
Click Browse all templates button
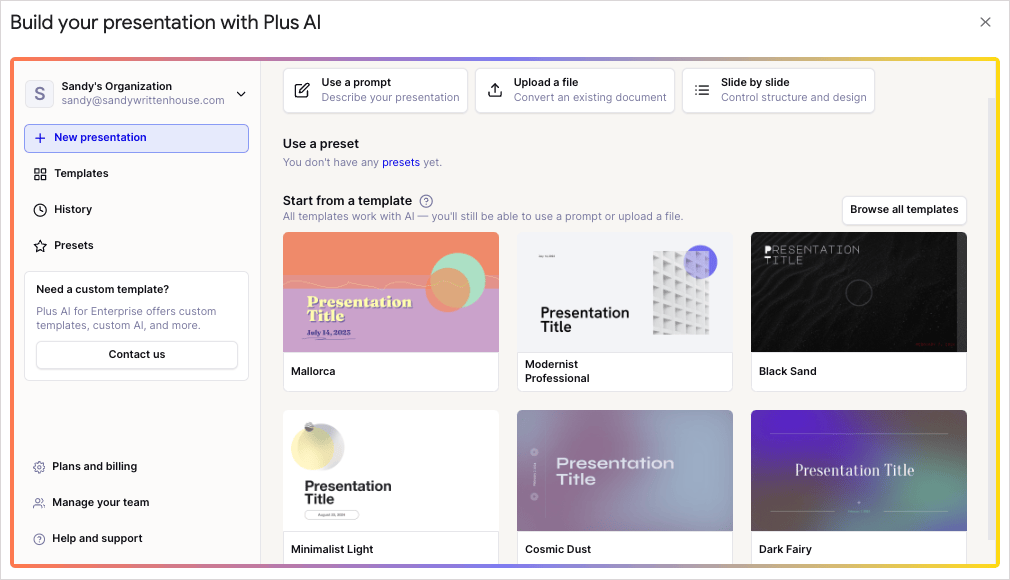(904, 210)
